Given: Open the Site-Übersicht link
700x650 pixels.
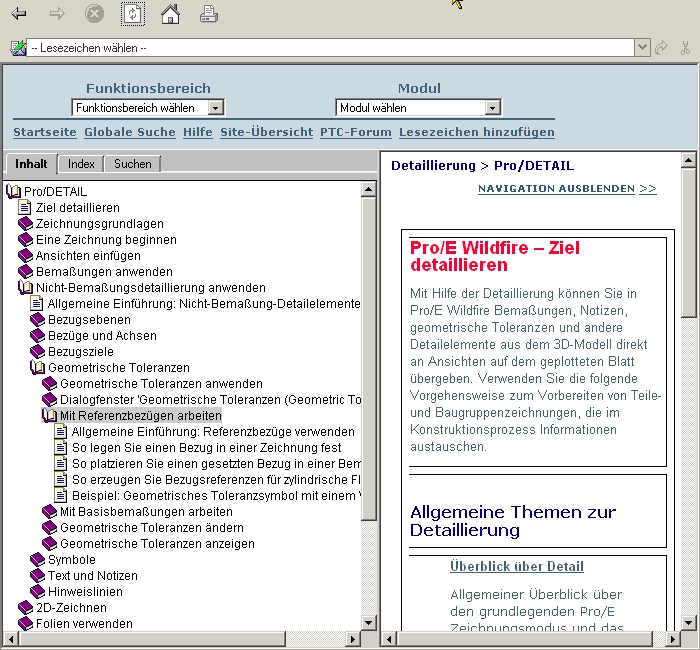Looking at the screenshot, I should 267,132.
